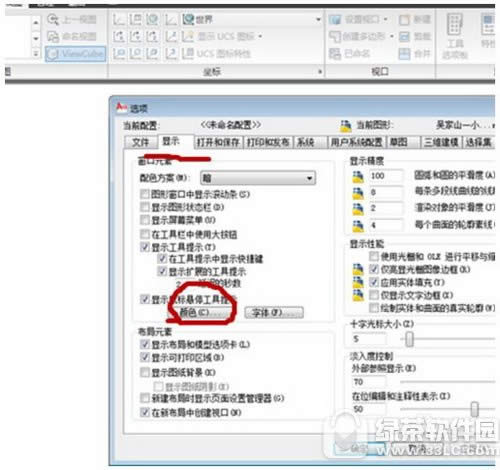Click the Fonts button
The height and width of the screenshot is (470, 500).
[274, 313]
